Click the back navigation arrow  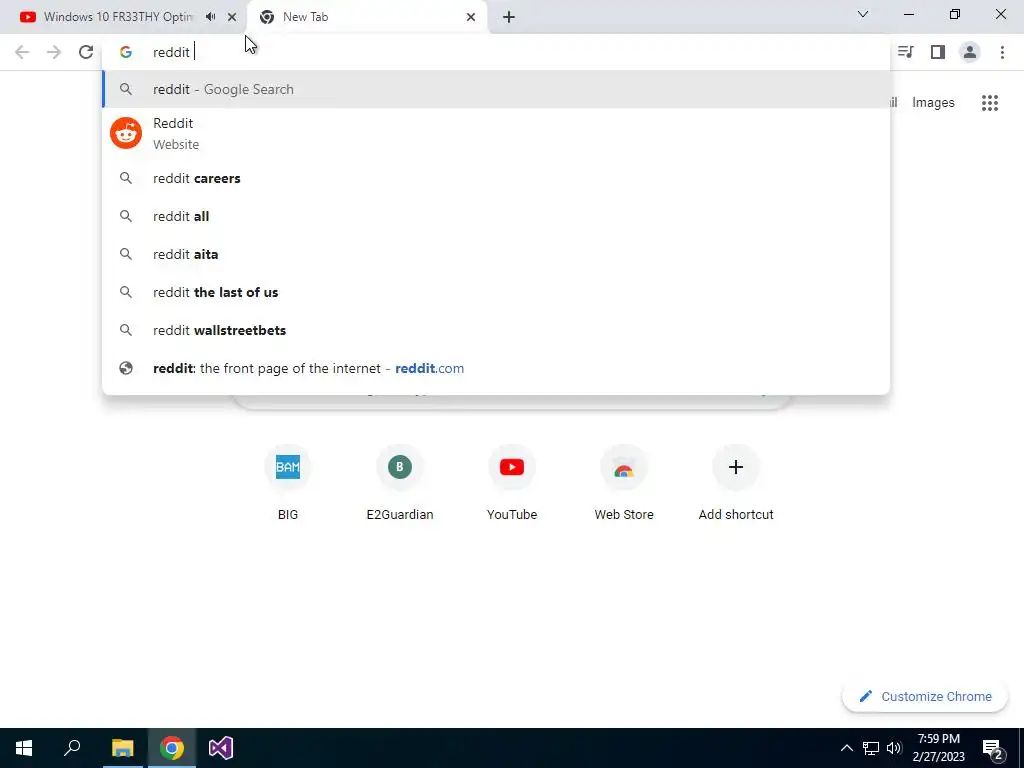point(22,52)
